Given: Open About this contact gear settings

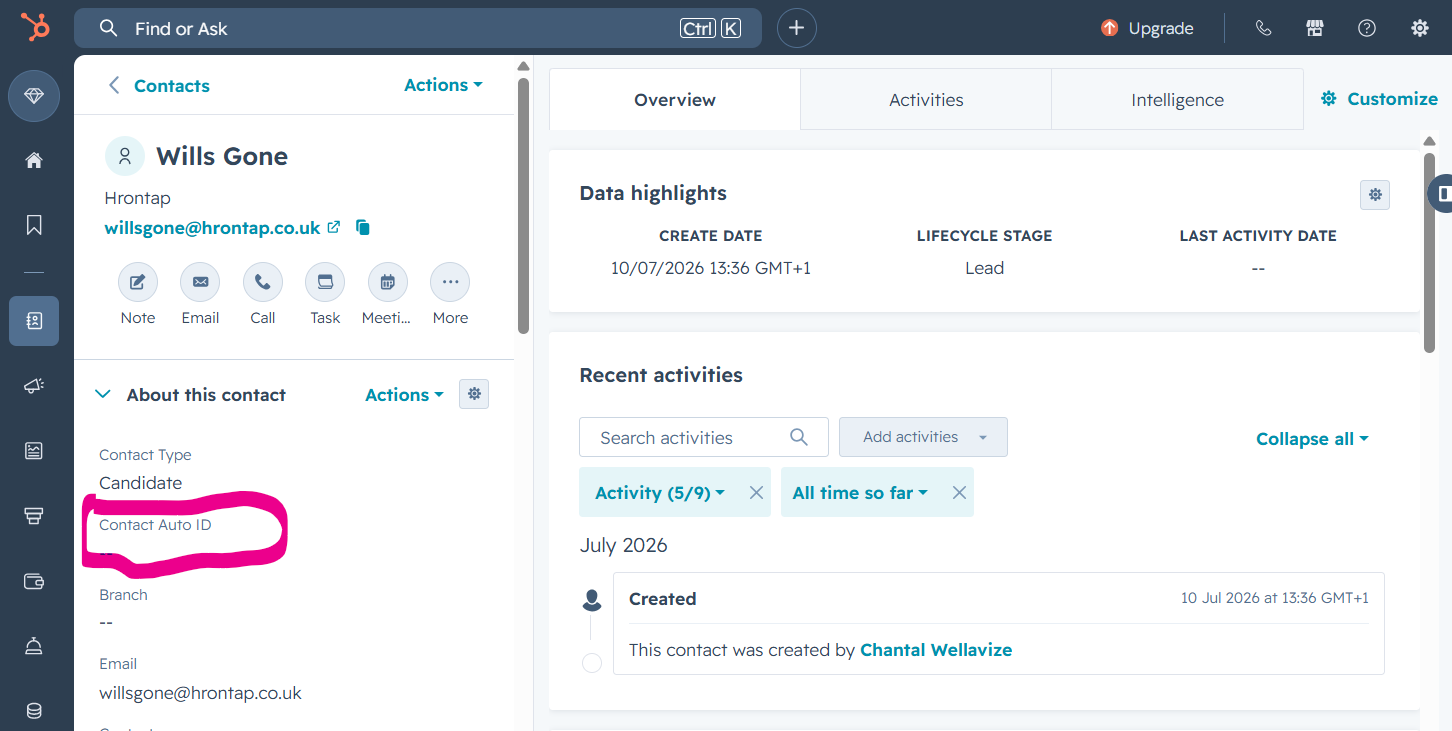Looking at the screenshot, I should point(474,394).
